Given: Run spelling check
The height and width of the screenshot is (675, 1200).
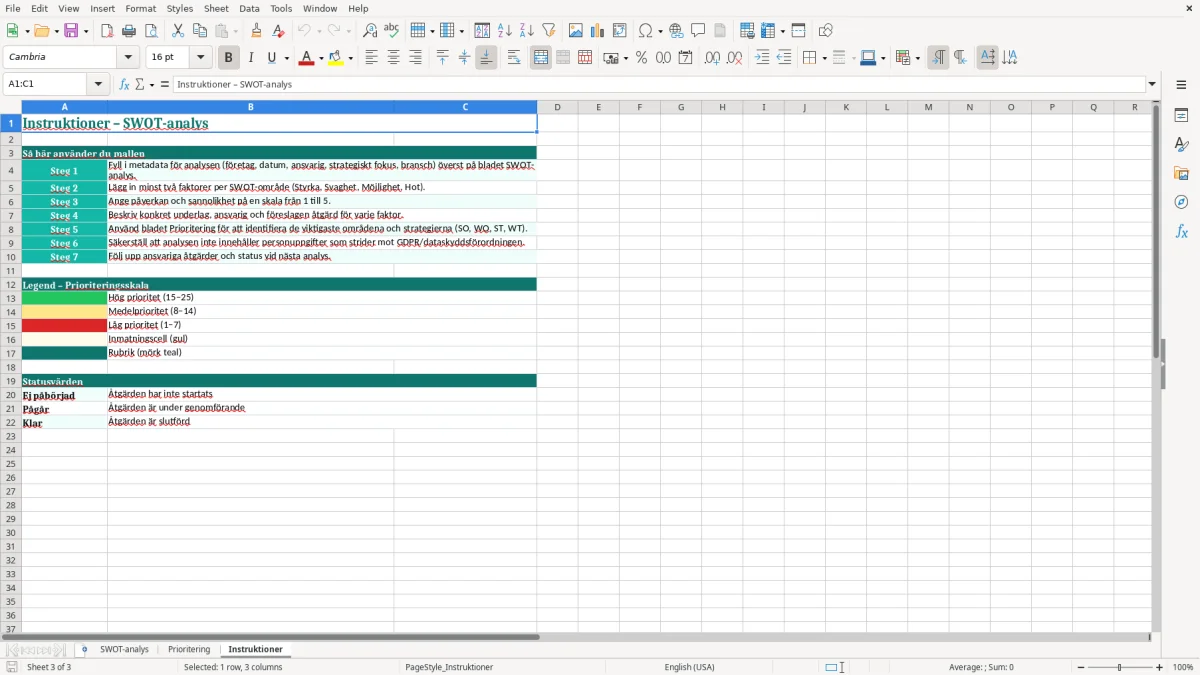Looking at the screenshot, I should pos(392,31).
